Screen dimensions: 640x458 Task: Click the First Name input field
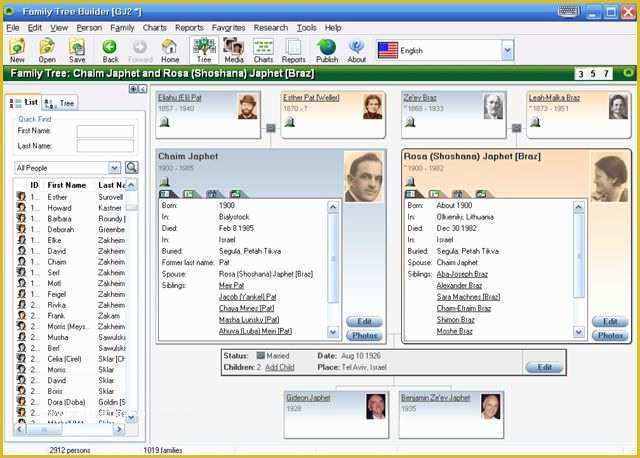pyautogui.click(x=105, y=131)
